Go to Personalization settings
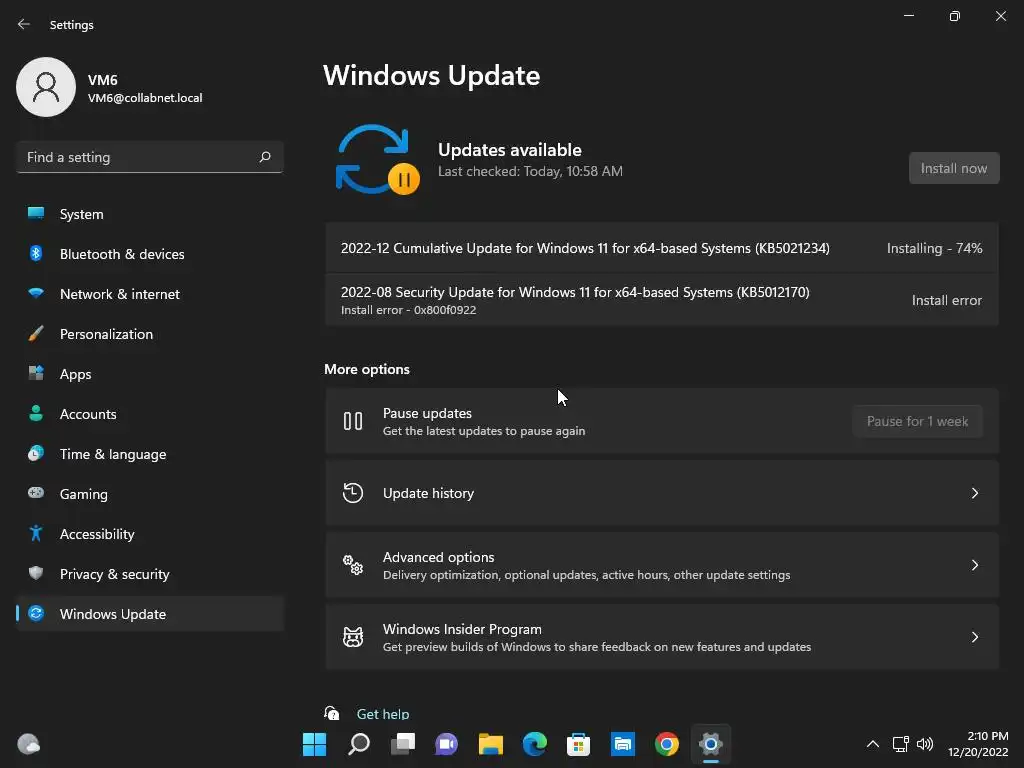Screen dimensions: 1024x768 click(150, 334)
